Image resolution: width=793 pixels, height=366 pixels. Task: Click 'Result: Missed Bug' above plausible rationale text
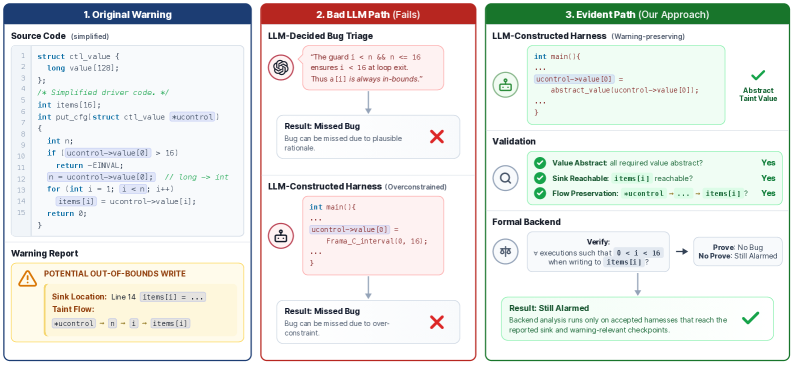[322, 126]
